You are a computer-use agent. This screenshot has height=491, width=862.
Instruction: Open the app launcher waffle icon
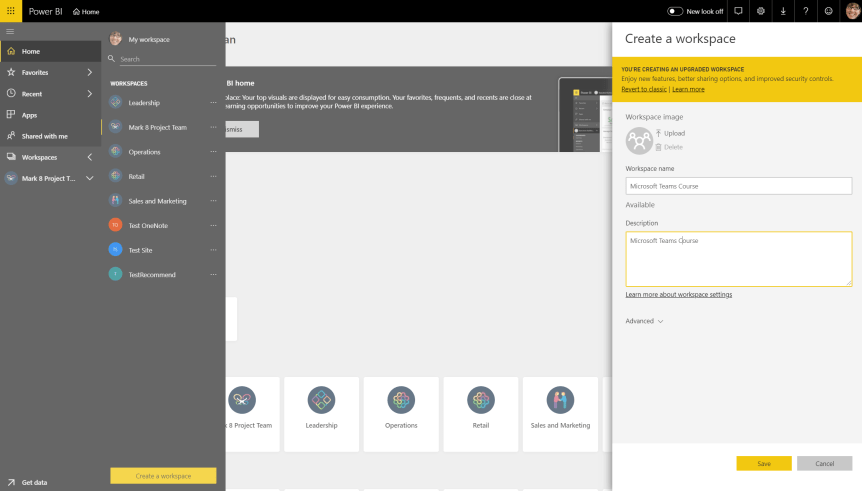pyautogui.click(x=10, y=11)
